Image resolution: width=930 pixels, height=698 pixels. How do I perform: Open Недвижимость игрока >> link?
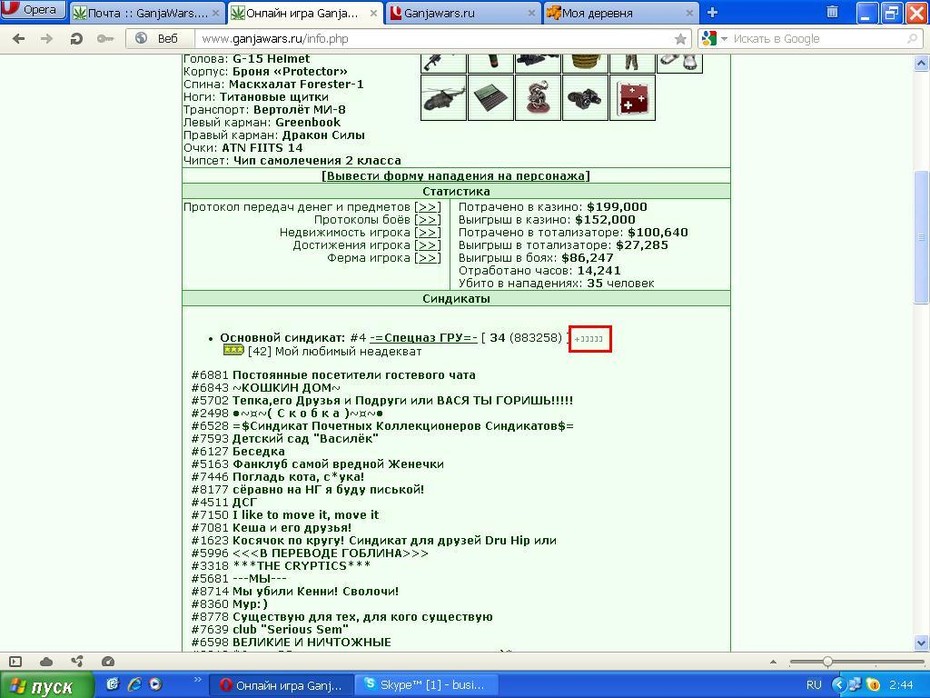[x=428, y=232]
